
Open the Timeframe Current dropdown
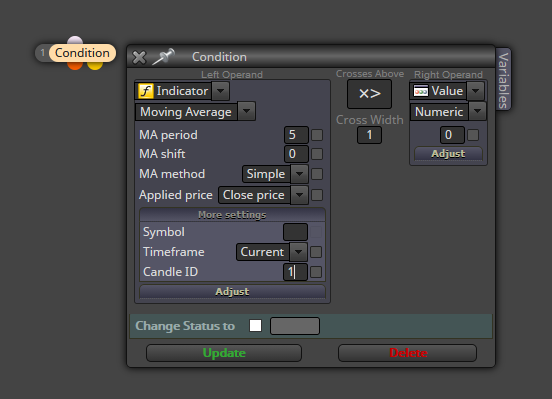click(x=298, y=252)
